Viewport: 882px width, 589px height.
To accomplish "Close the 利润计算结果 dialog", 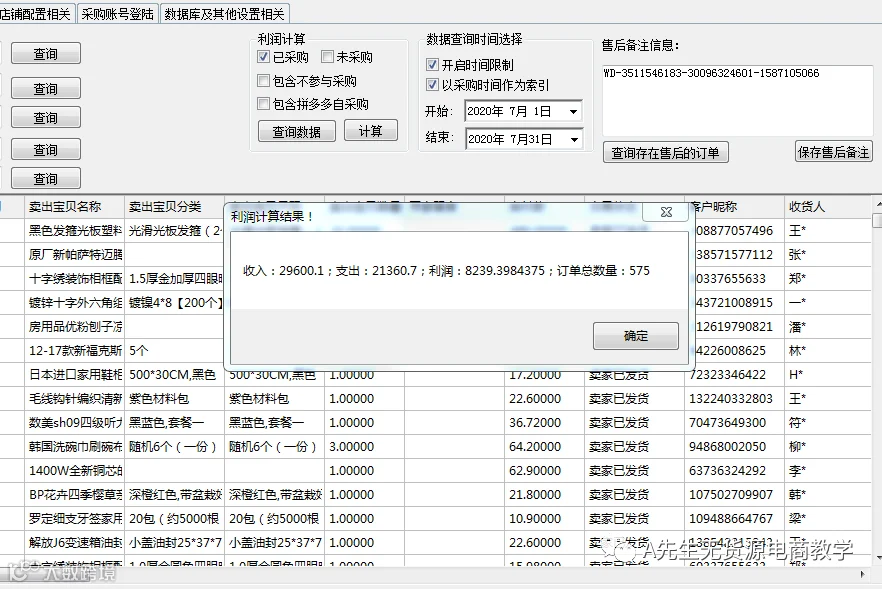I will click(666, 212).
